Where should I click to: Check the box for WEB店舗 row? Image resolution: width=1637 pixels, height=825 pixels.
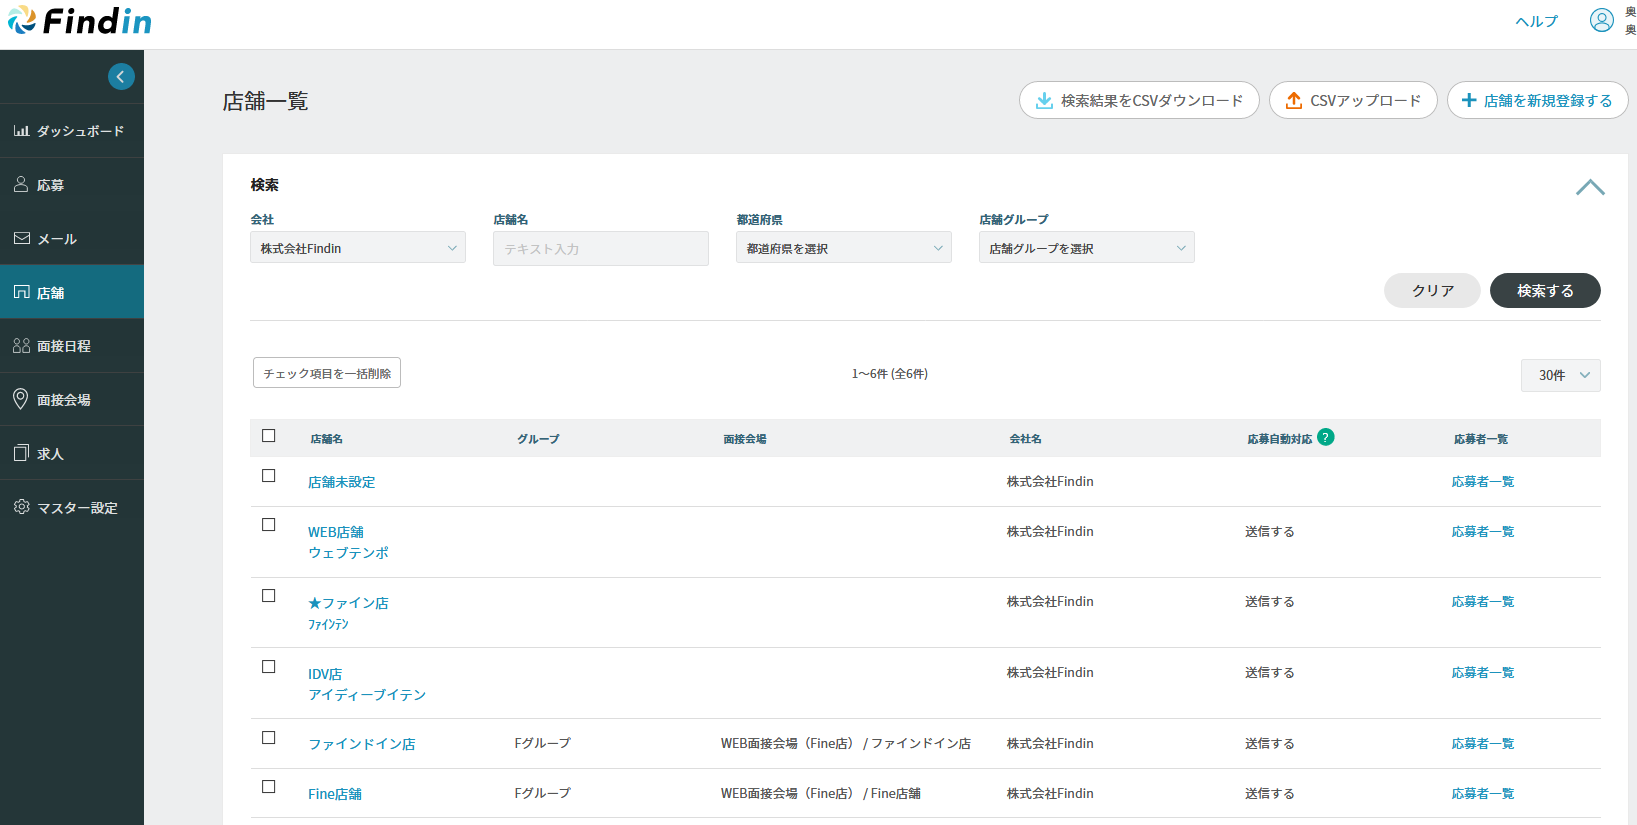(x=268, y=525)
